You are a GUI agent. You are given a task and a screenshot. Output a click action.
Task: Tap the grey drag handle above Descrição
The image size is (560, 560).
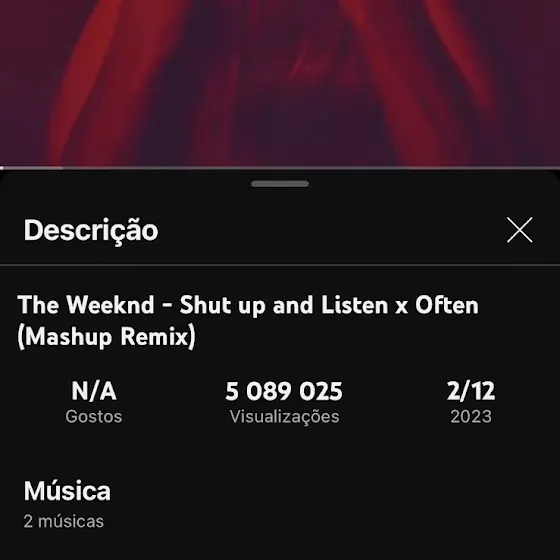click(x=280, y=184)
